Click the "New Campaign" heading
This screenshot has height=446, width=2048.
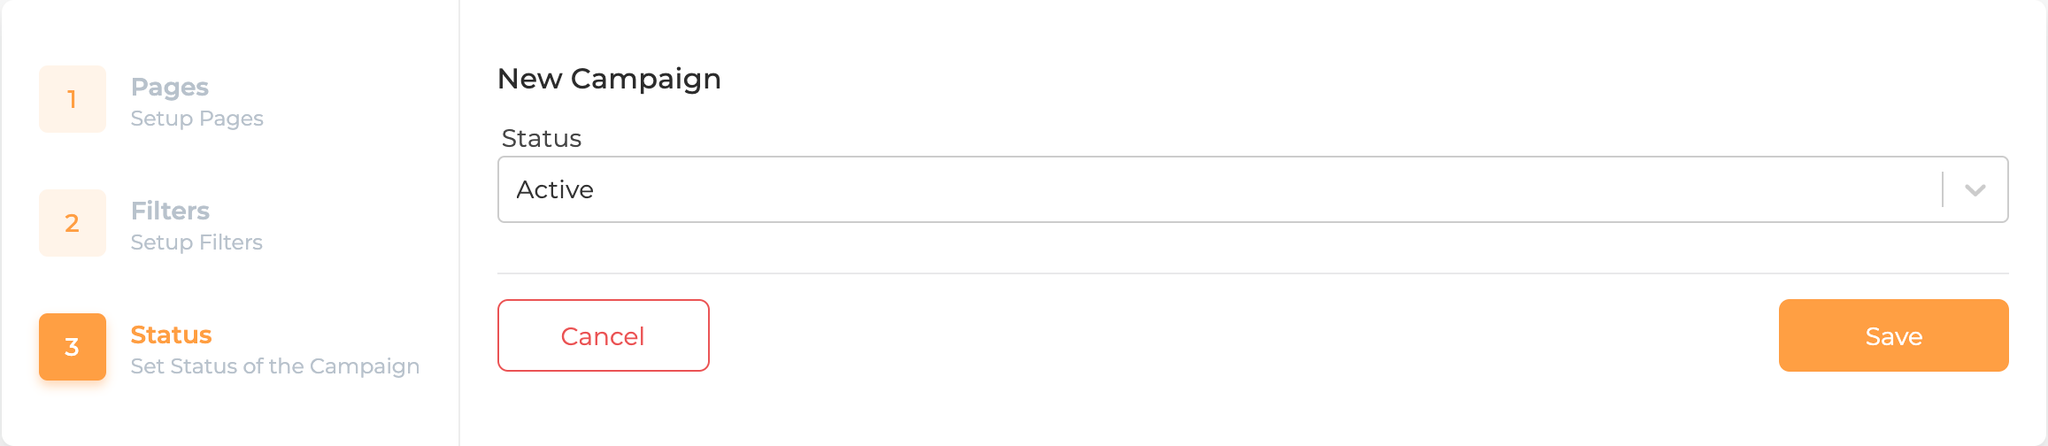609,79
